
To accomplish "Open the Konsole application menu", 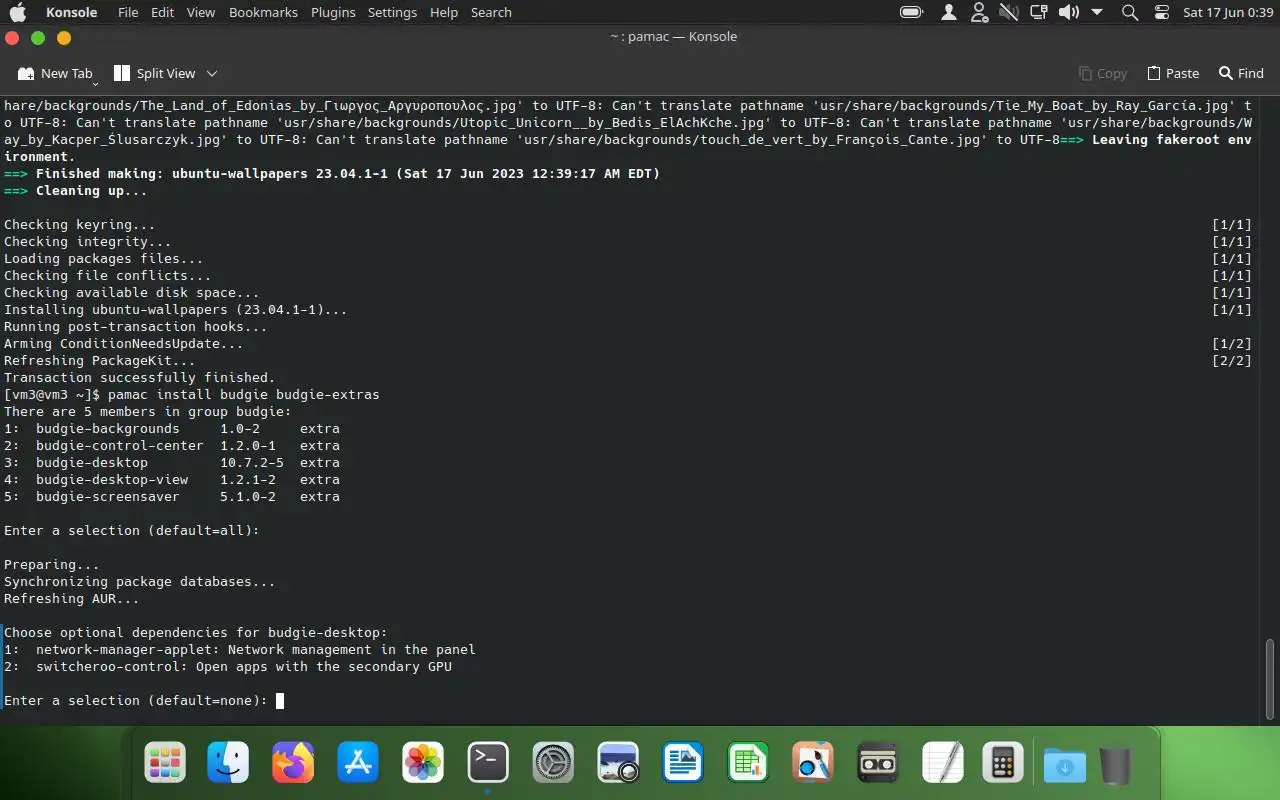I will click(x=72, y=12).
